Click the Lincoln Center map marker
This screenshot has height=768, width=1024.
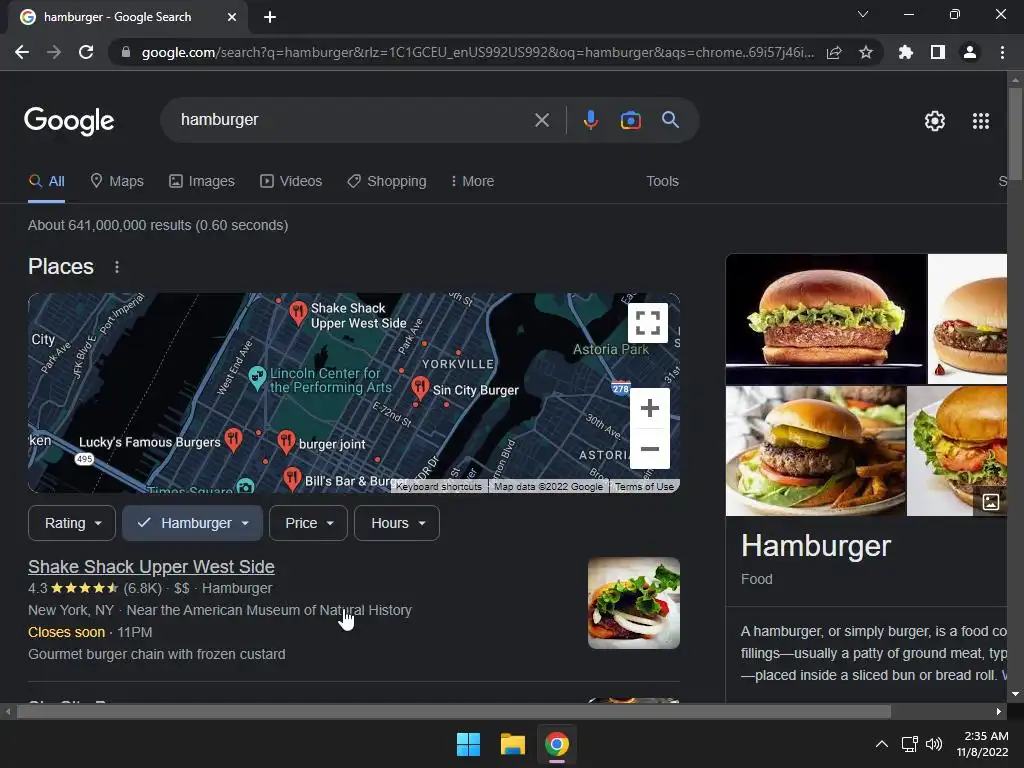pyautogui.click(x=257, y=377)
